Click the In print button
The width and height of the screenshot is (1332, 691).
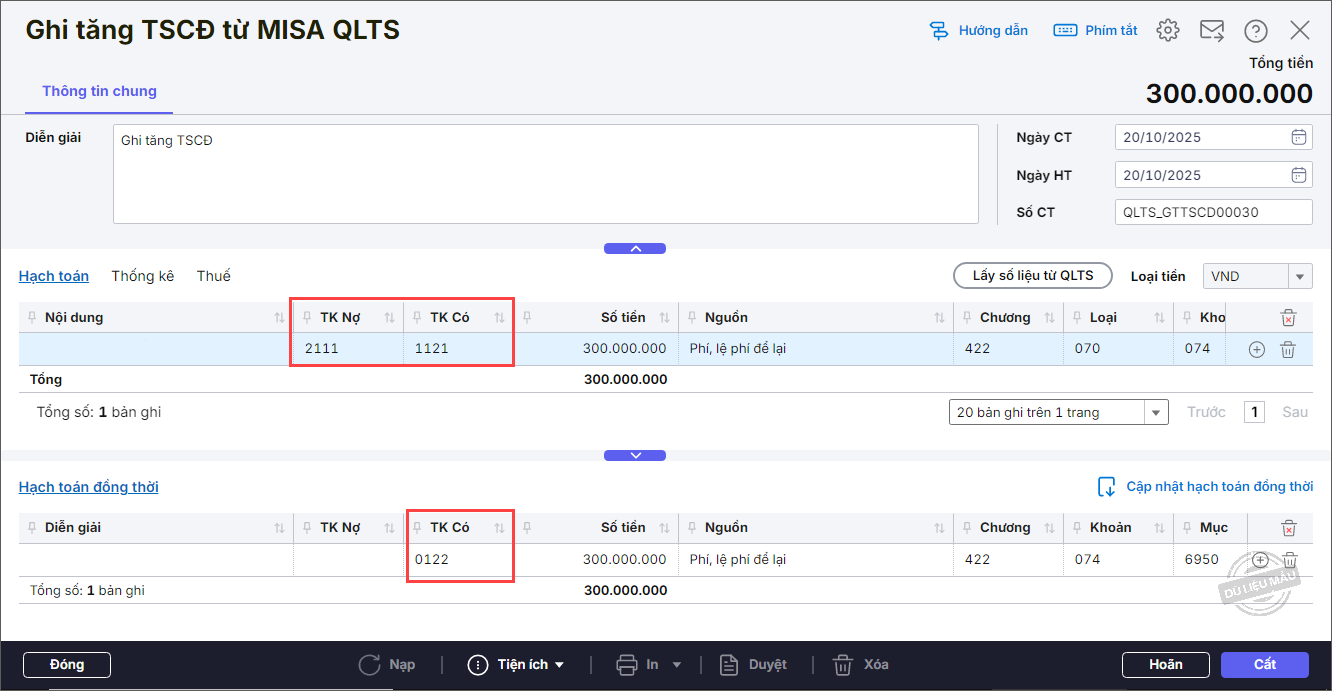click(x=638, y=665)
